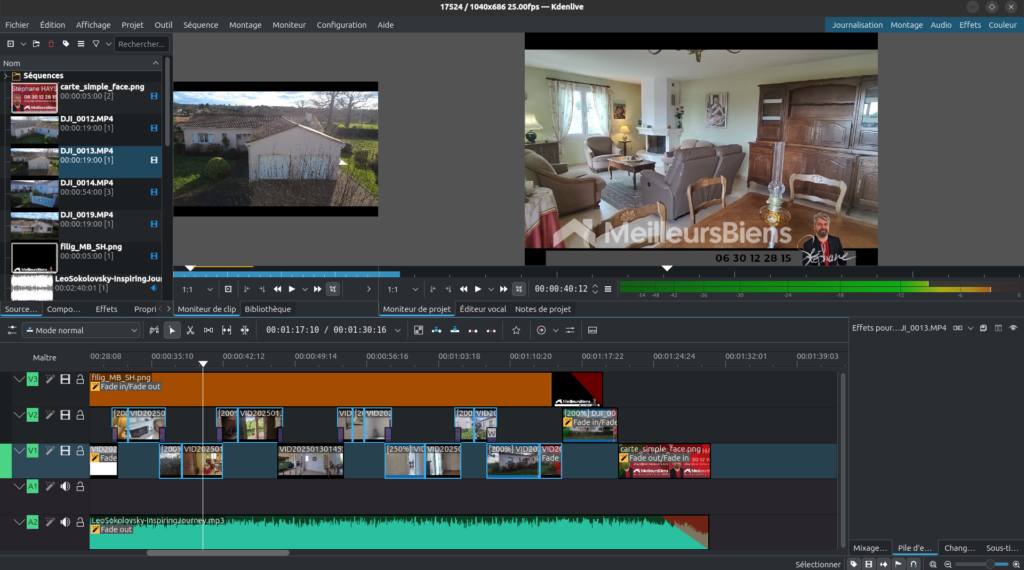Screen dimensions: 1024x570
Task: Click the favorite effects star icon
Action: (516, 330)
